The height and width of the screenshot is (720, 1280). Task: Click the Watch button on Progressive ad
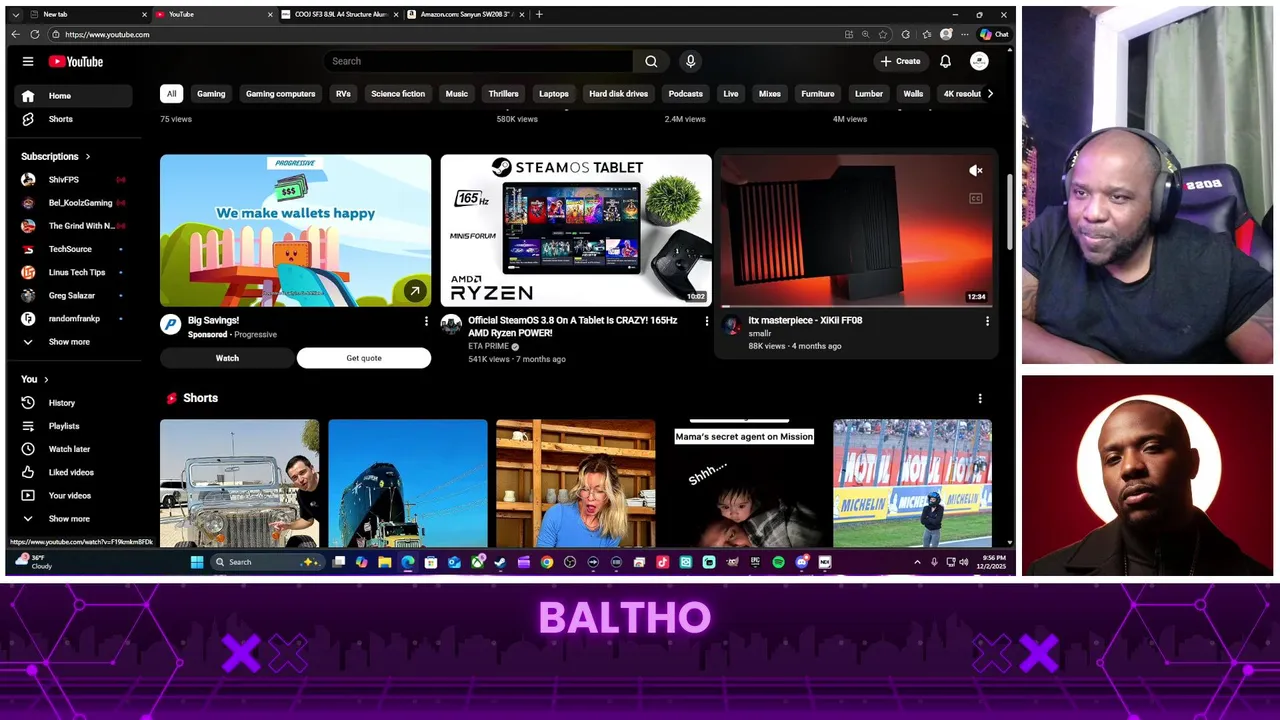(x=227, y=358)
